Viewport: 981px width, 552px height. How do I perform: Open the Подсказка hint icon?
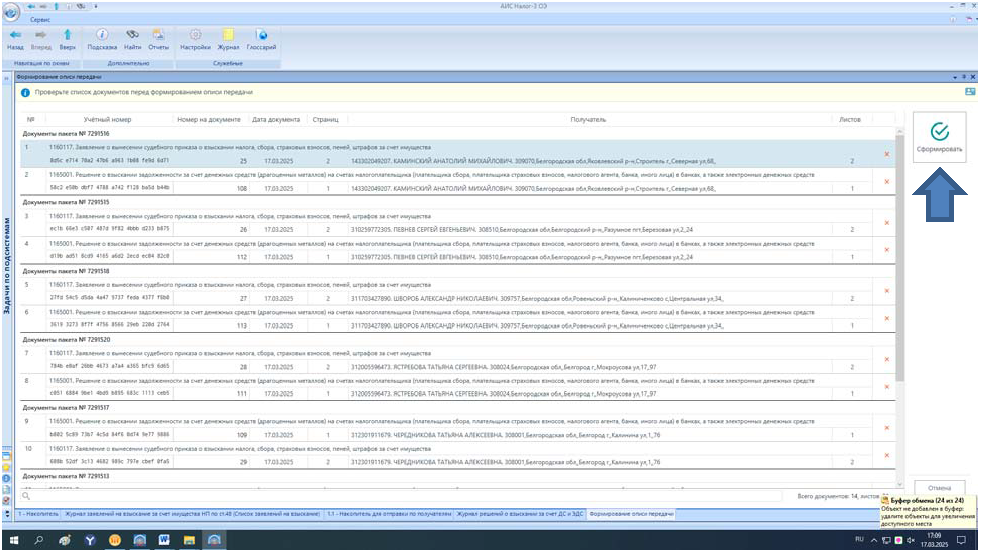point(102,37)
